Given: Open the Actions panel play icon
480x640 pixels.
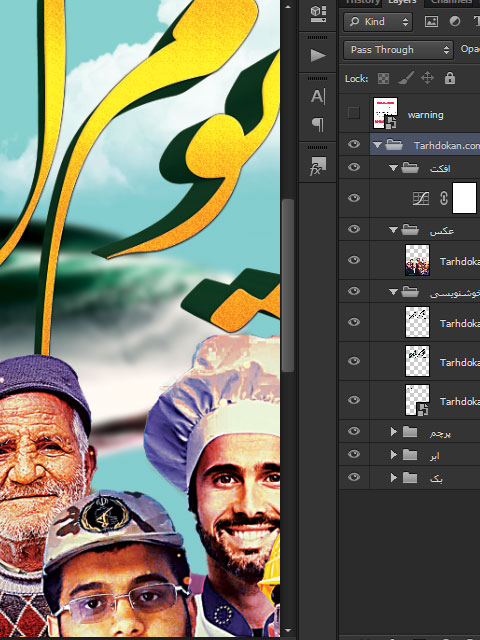Looking at the screenshot, I should tap(318, 55).
